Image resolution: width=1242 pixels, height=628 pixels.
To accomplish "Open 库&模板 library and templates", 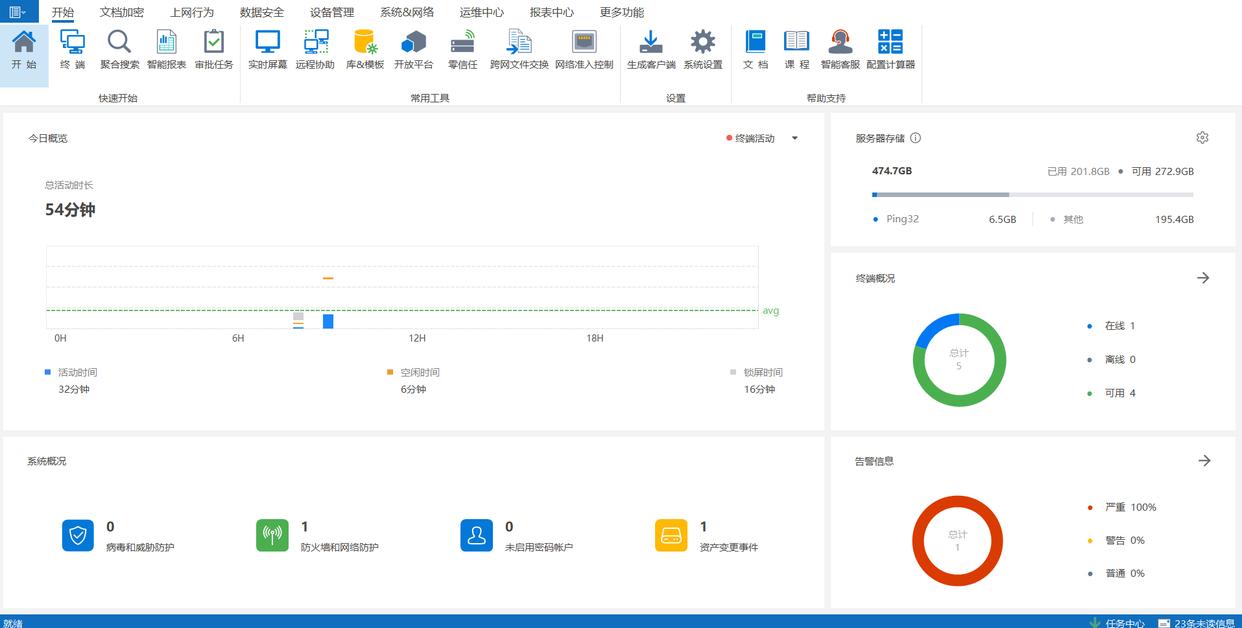I will point(365,50).
